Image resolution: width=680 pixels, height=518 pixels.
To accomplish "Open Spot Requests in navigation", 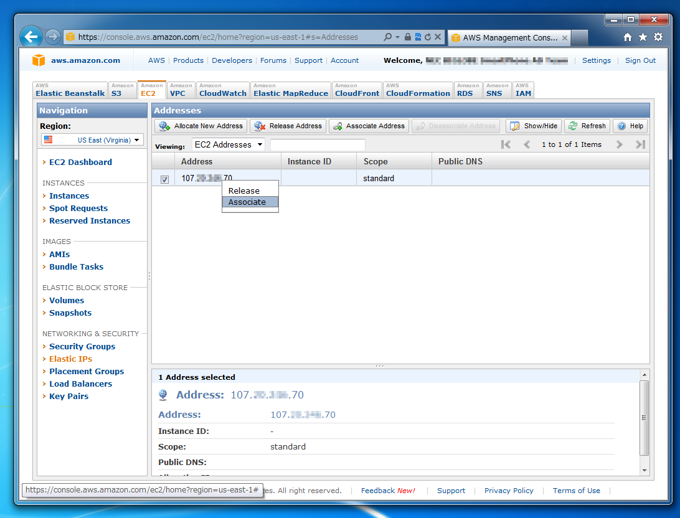I will [x=78, y=208].
